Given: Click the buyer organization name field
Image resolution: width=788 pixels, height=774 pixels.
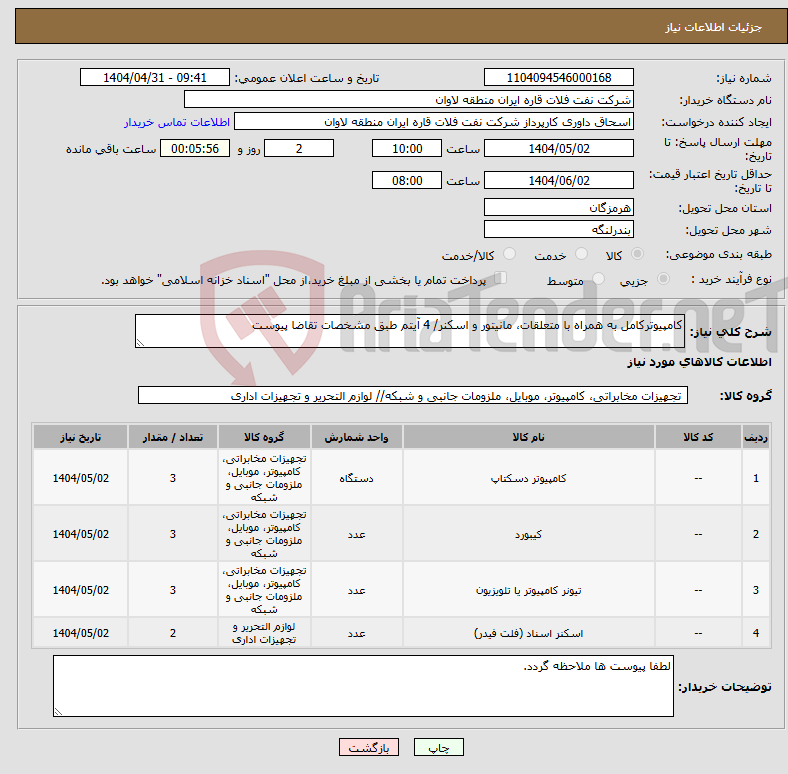Looking at the screenshot, I should (409, 100).
